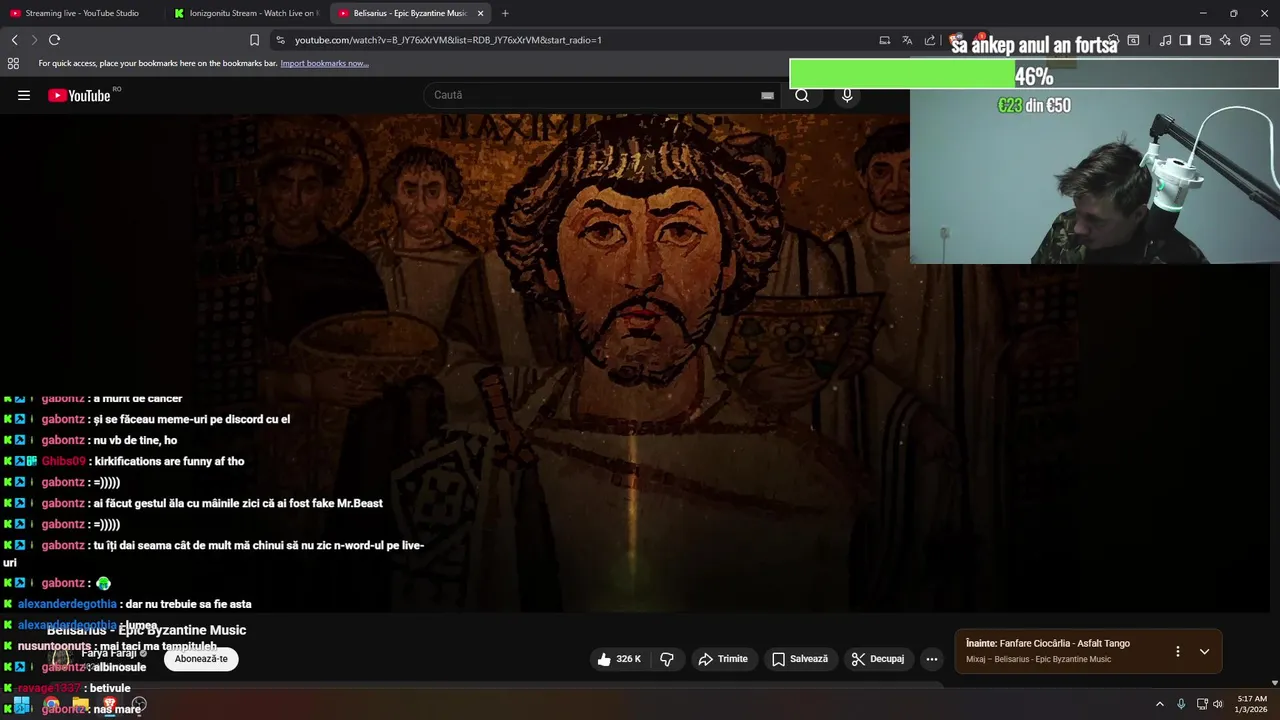Go to the YouTube home logo
Screen dimensions: 1280x720
[x=80, y=95]
